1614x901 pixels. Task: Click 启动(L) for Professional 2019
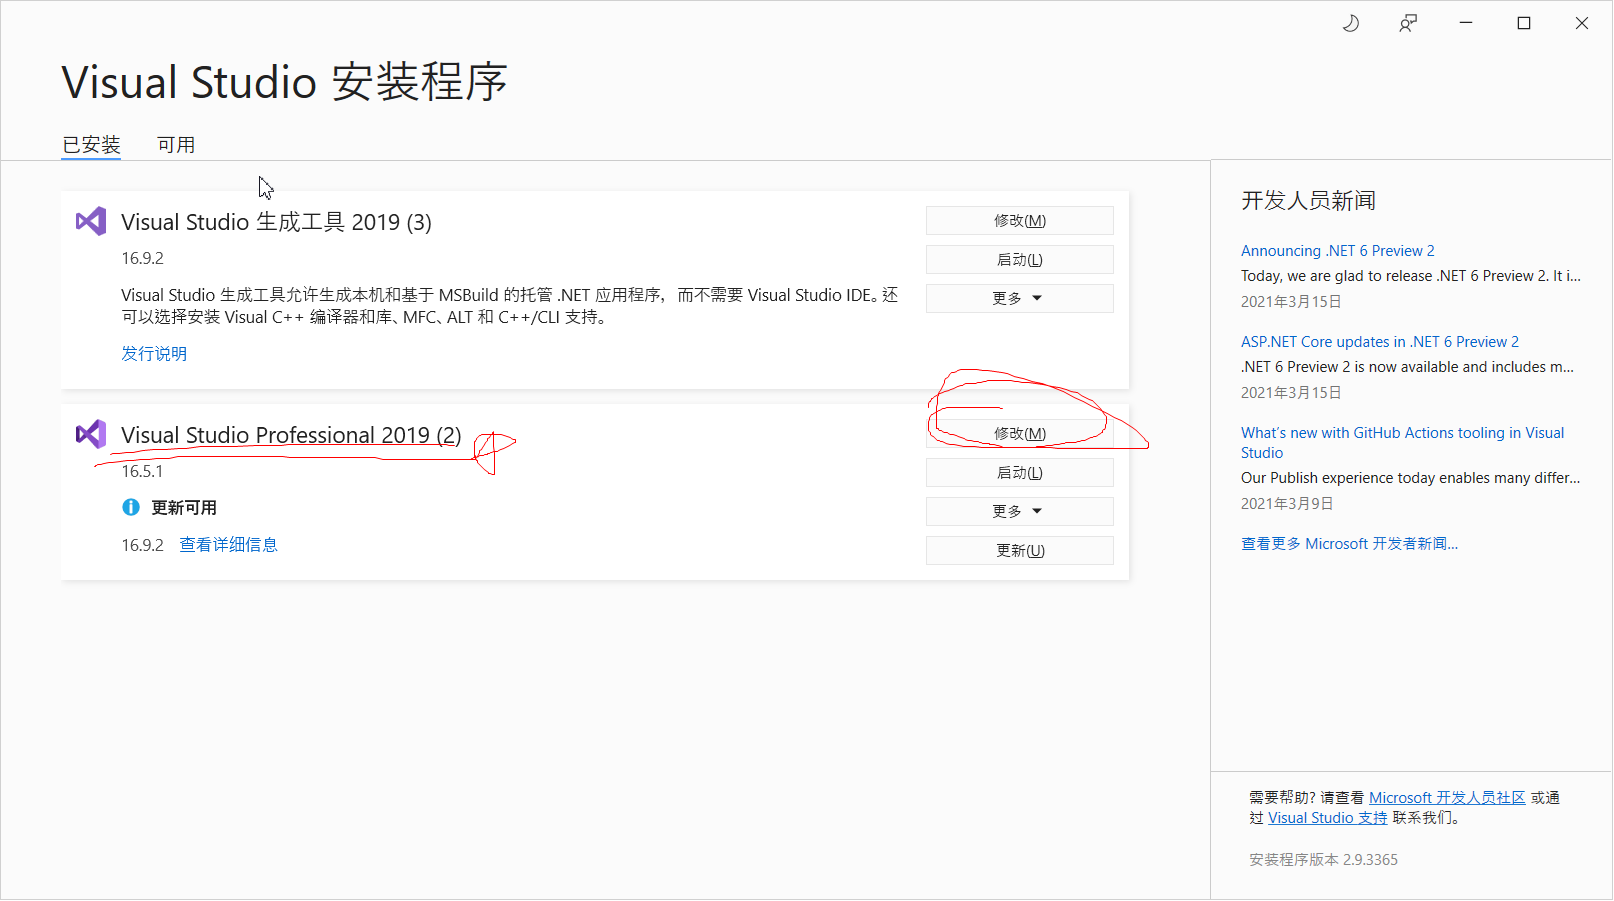coord(1020,472)
